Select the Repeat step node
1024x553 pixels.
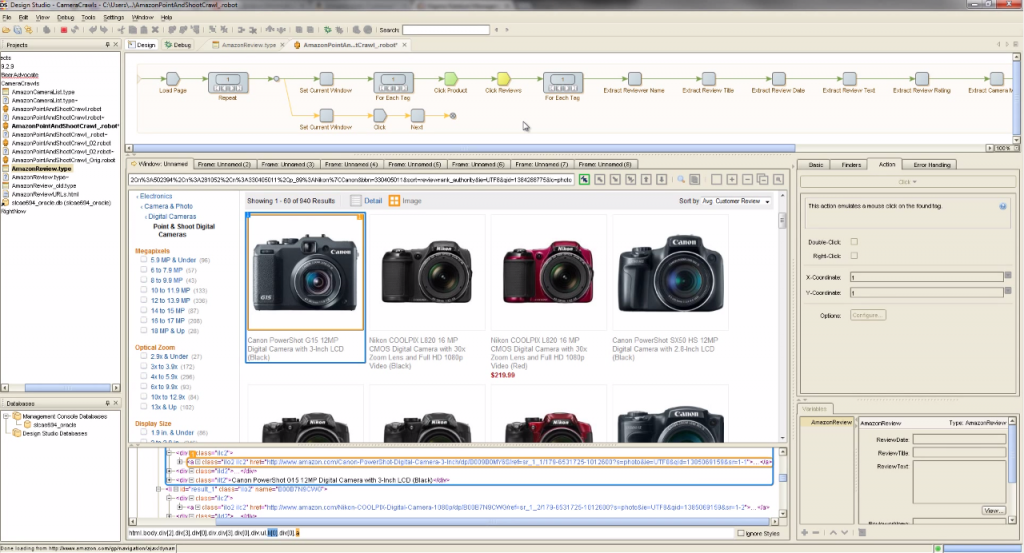pyautogui.click(x=227, y=82)
